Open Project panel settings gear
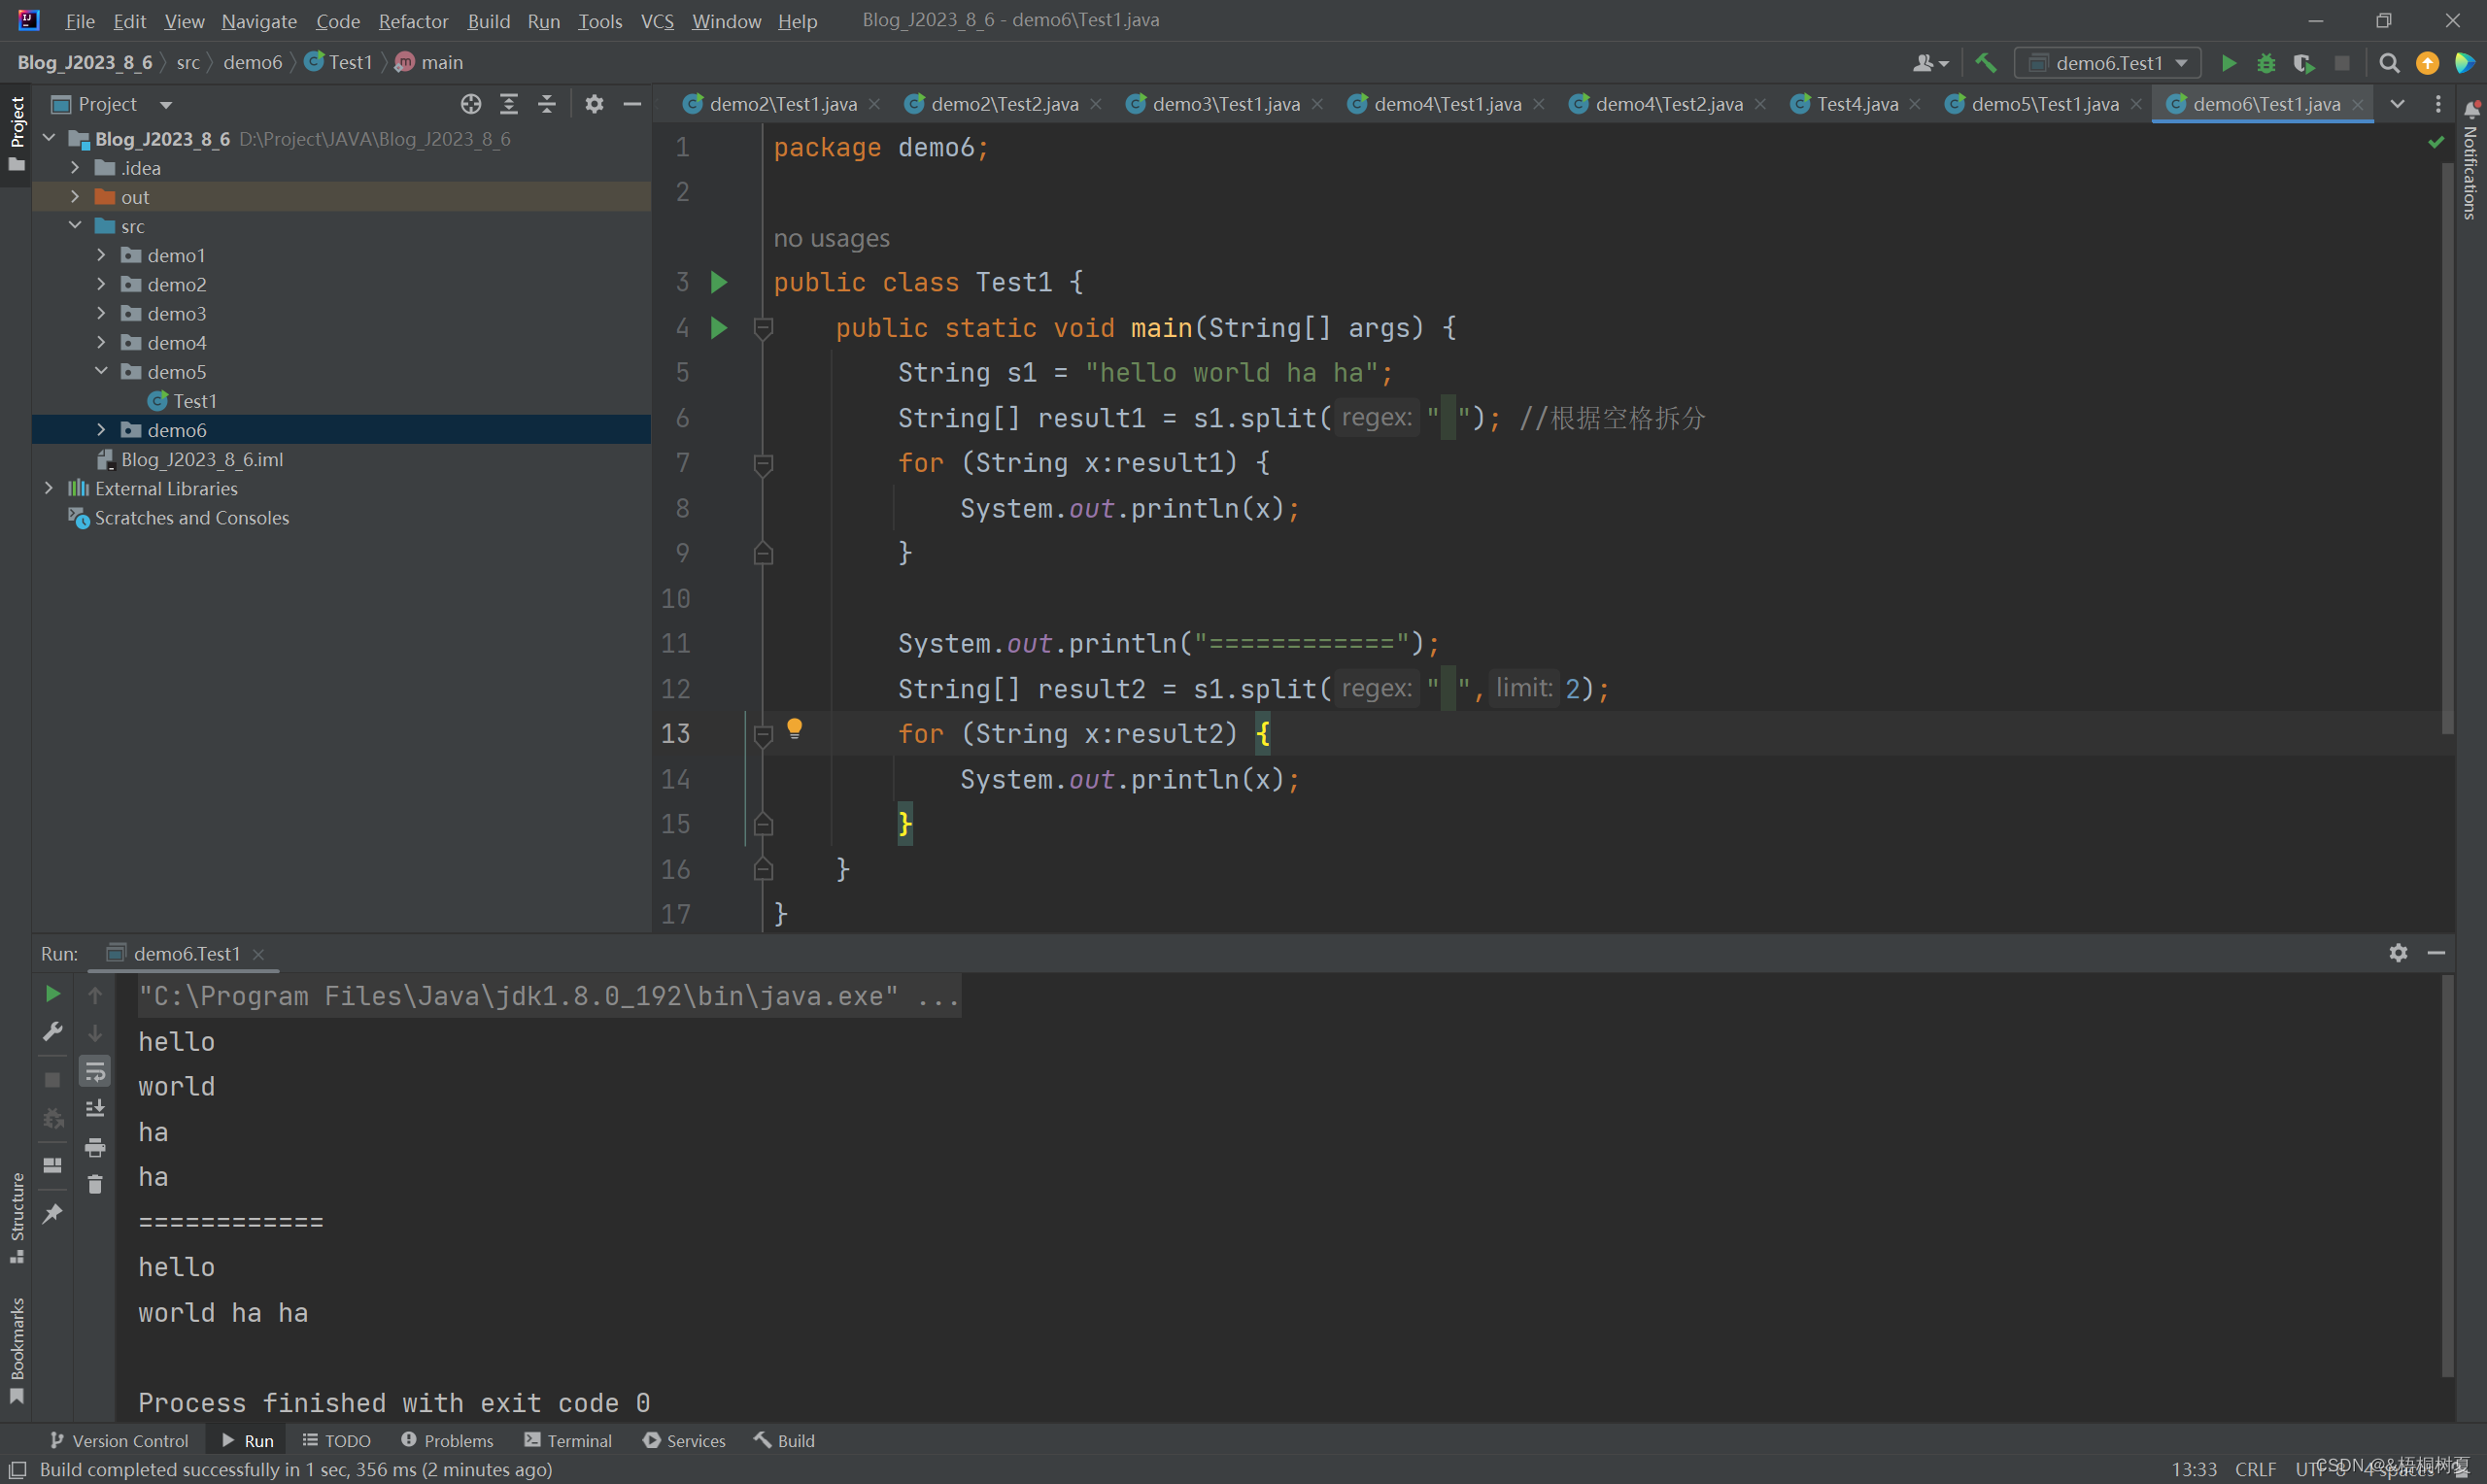The width and height of the screenshot is (2487, 1484). point(594,104)
